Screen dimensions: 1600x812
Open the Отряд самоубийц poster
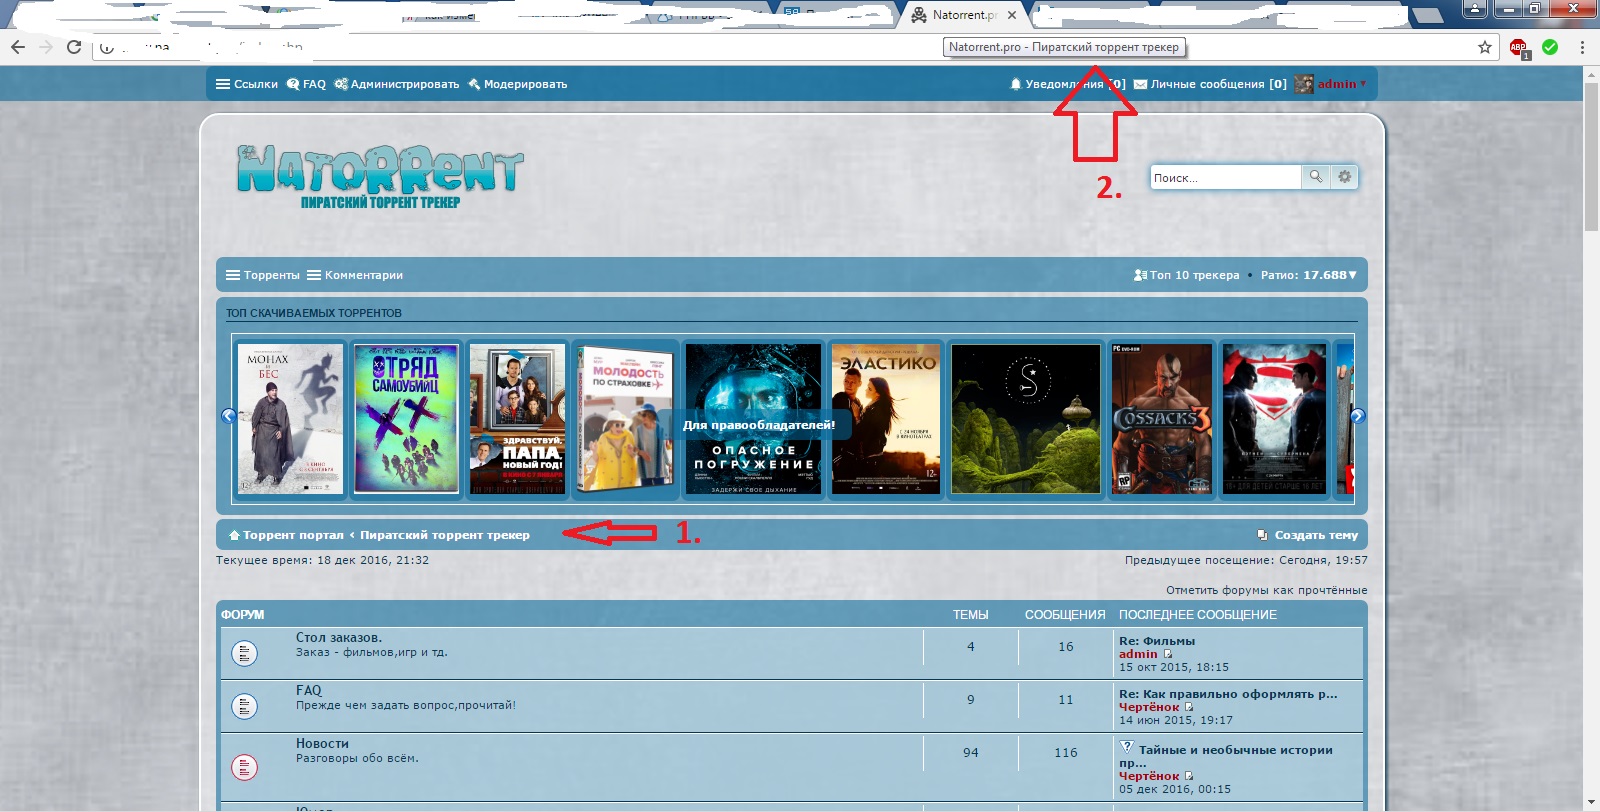click(x=406, y=419)
